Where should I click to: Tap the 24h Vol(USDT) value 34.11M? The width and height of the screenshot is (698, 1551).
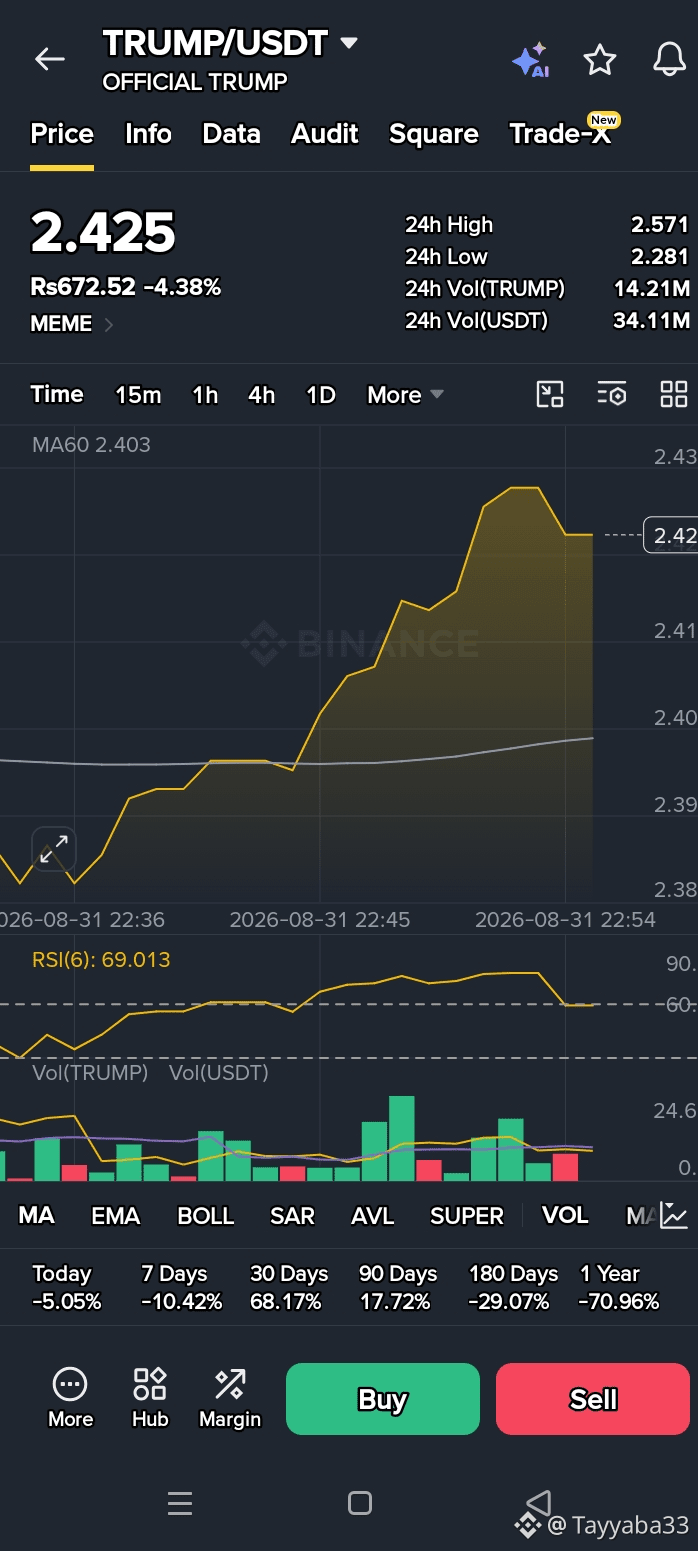point(651,321)
